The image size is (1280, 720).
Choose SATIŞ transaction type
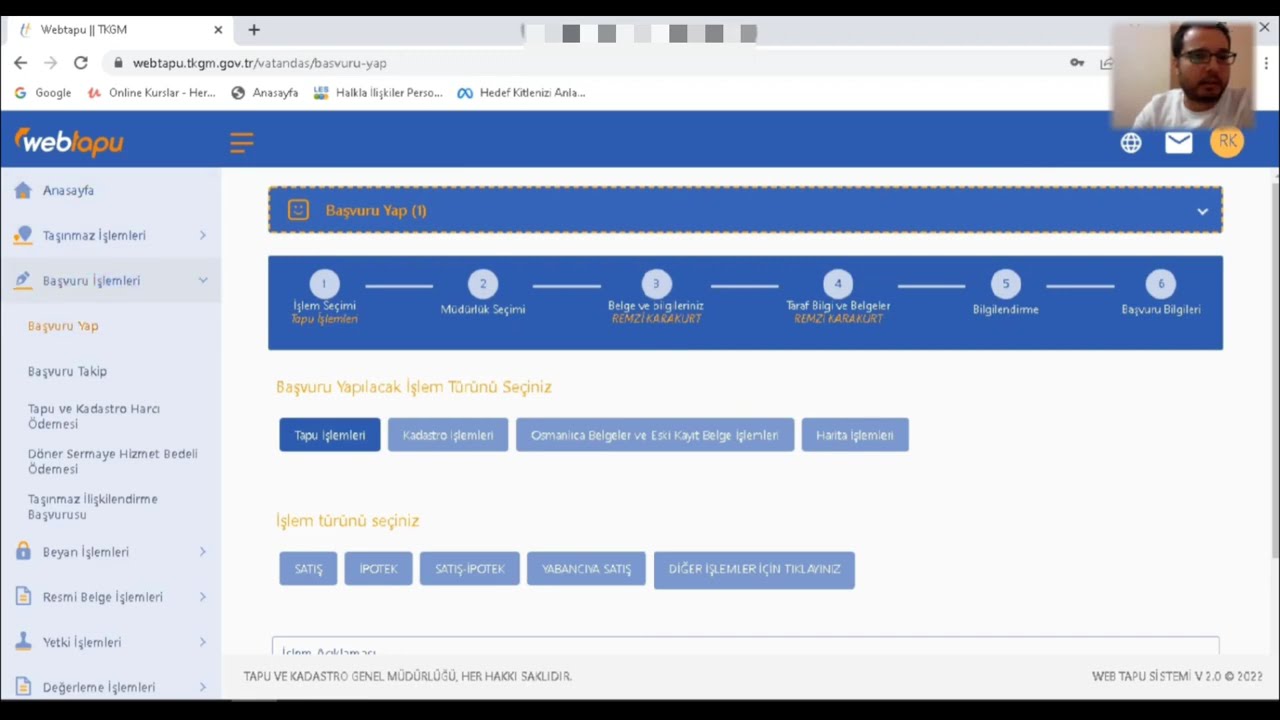pos(308,569)
